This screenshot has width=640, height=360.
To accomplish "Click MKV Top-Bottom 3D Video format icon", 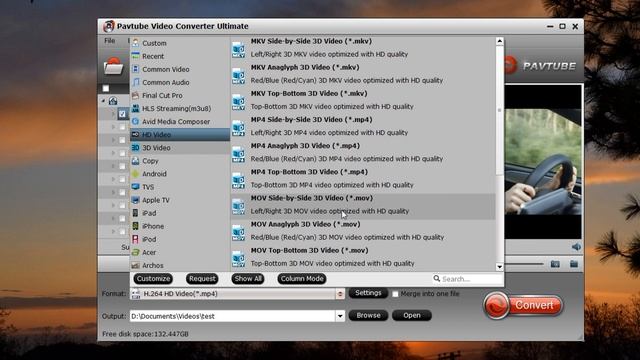I will point(238,102).
